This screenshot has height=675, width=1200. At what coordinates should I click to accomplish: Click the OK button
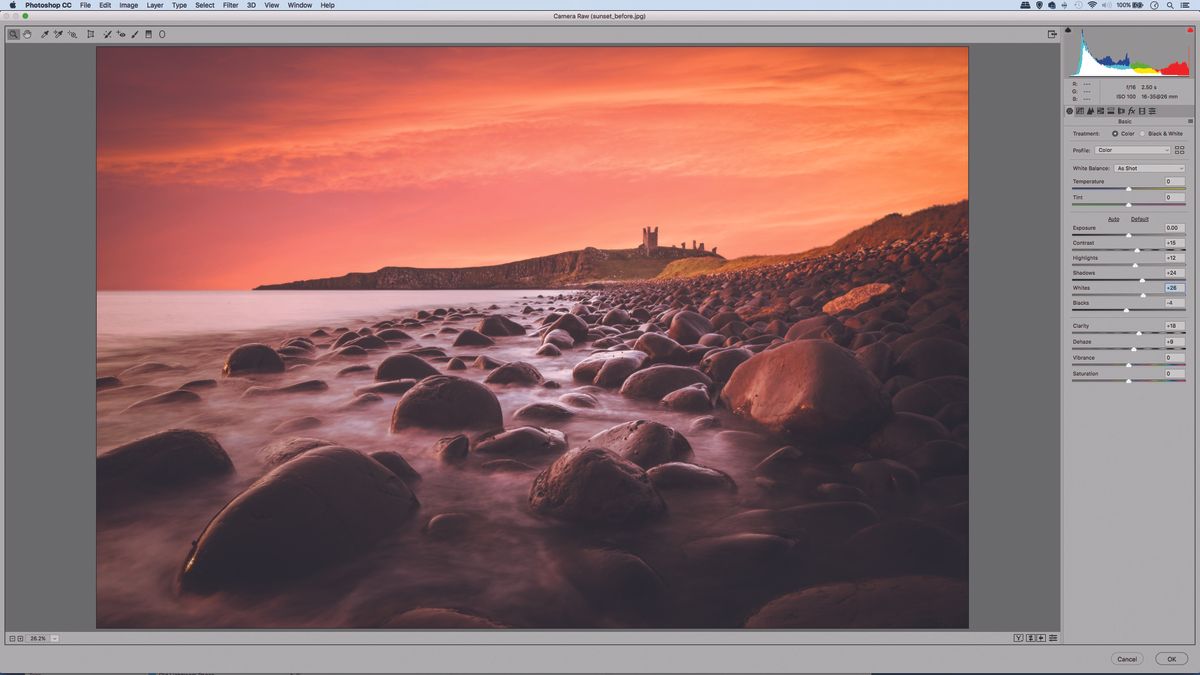coord(1172,659)
